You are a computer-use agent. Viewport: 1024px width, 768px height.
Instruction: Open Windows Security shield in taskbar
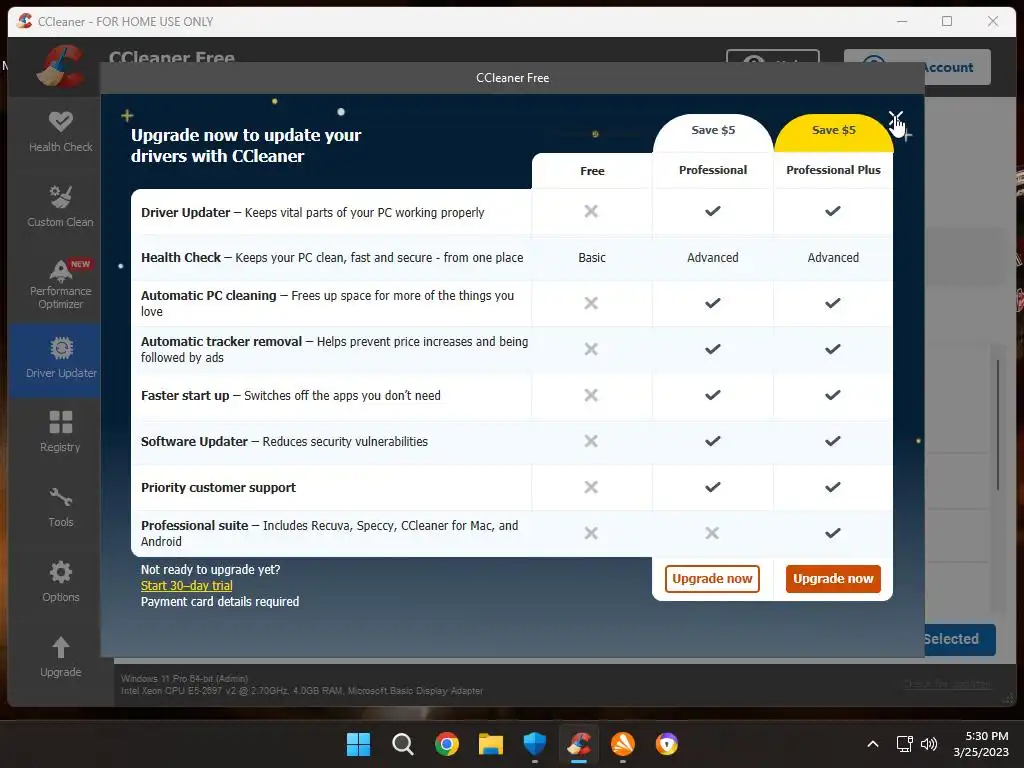[x=535, y=744]
